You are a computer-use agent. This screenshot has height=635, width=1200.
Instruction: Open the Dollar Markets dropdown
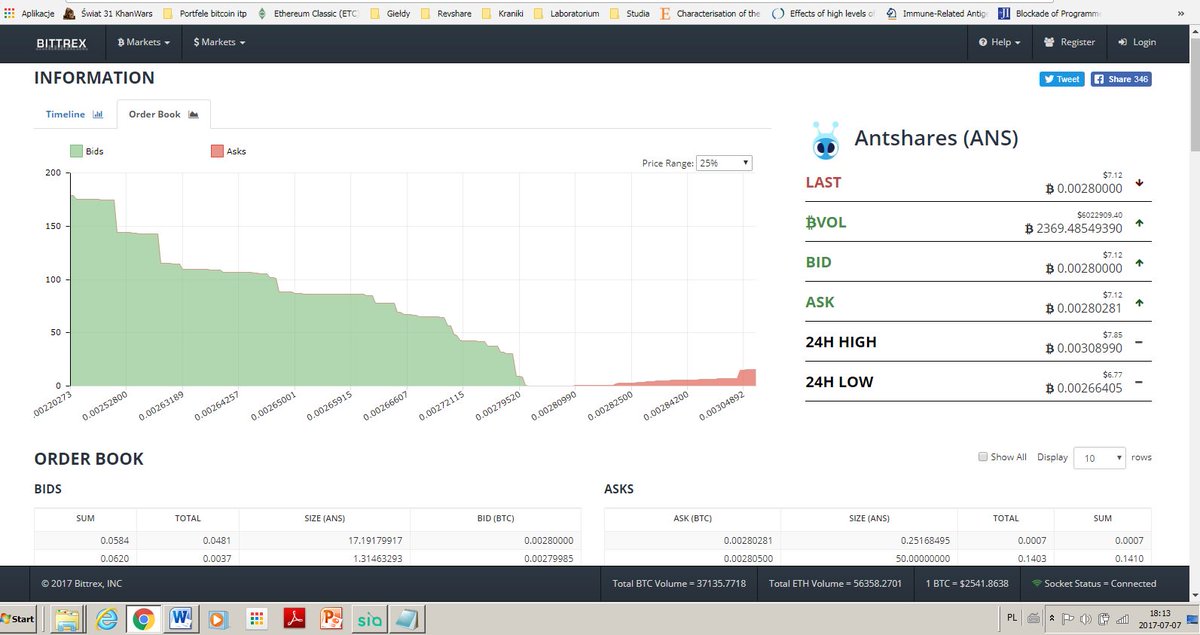click(219, 43)
